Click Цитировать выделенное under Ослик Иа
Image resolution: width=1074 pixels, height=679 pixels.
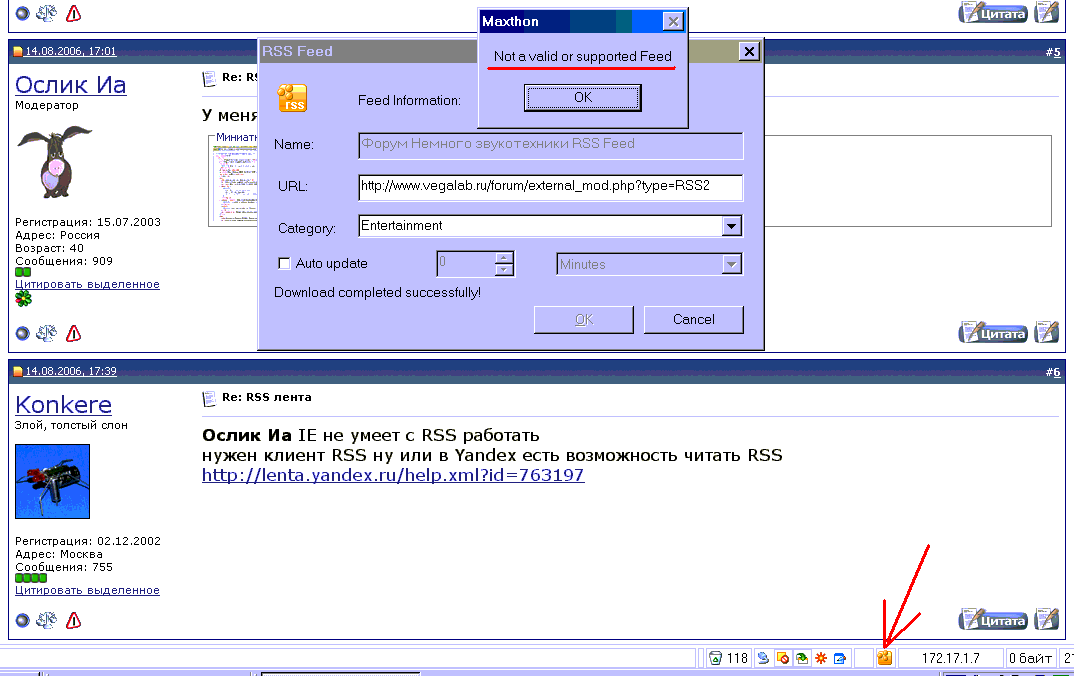pyautogui.click(x=87, y=284)
